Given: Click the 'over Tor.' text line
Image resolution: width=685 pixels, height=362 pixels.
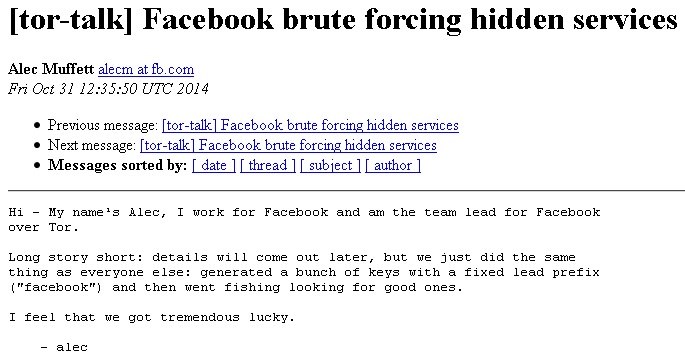Looking at the screenshot, I should point(44,228).
